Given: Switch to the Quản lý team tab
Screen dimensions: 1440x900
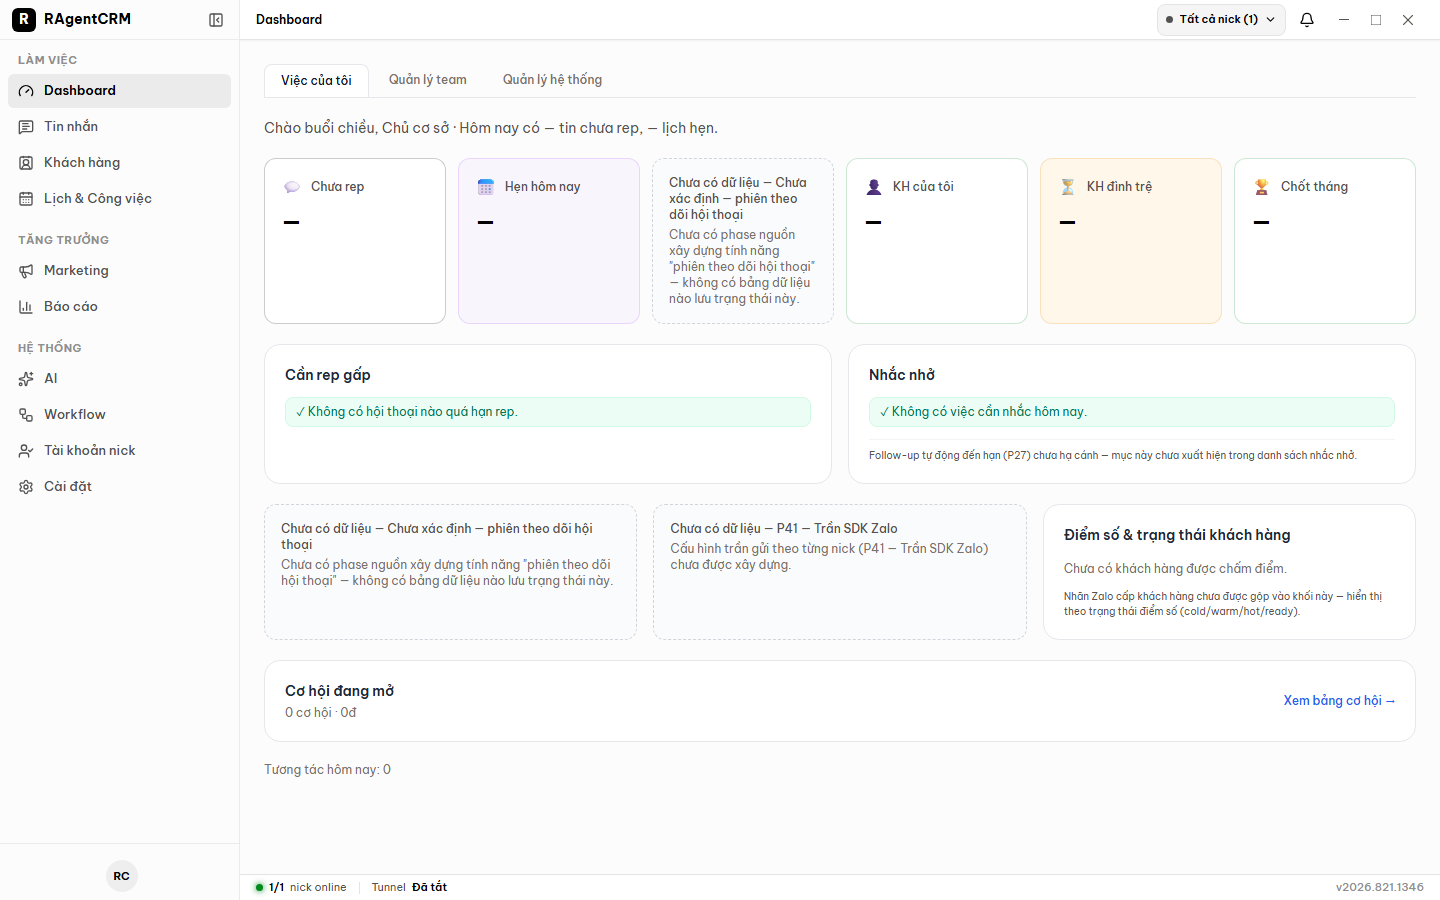Looking at the screenshot, I should pos(428,80).
